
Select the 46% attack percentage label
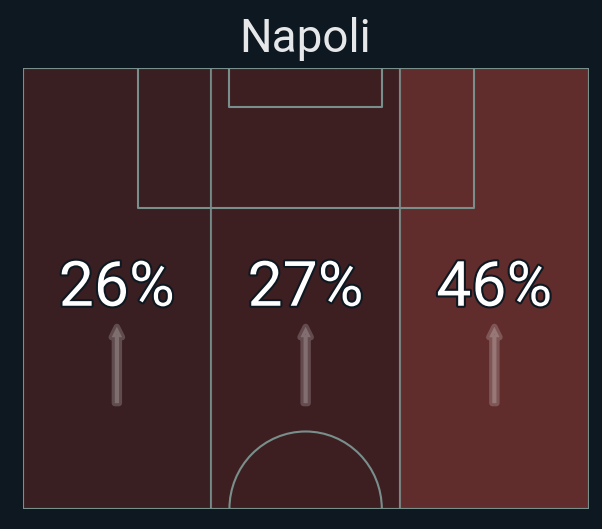[x=494, y=284]
